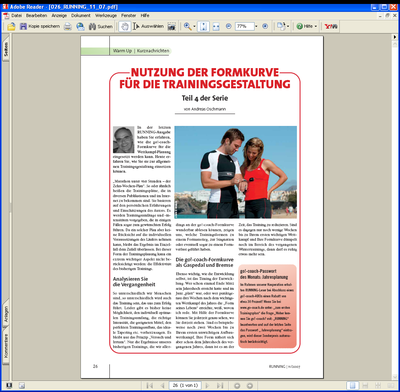Image resolution: width=400 pixels, height=392 pixels.
Task: Click the page number field
Action: click(x=185, y=385)
